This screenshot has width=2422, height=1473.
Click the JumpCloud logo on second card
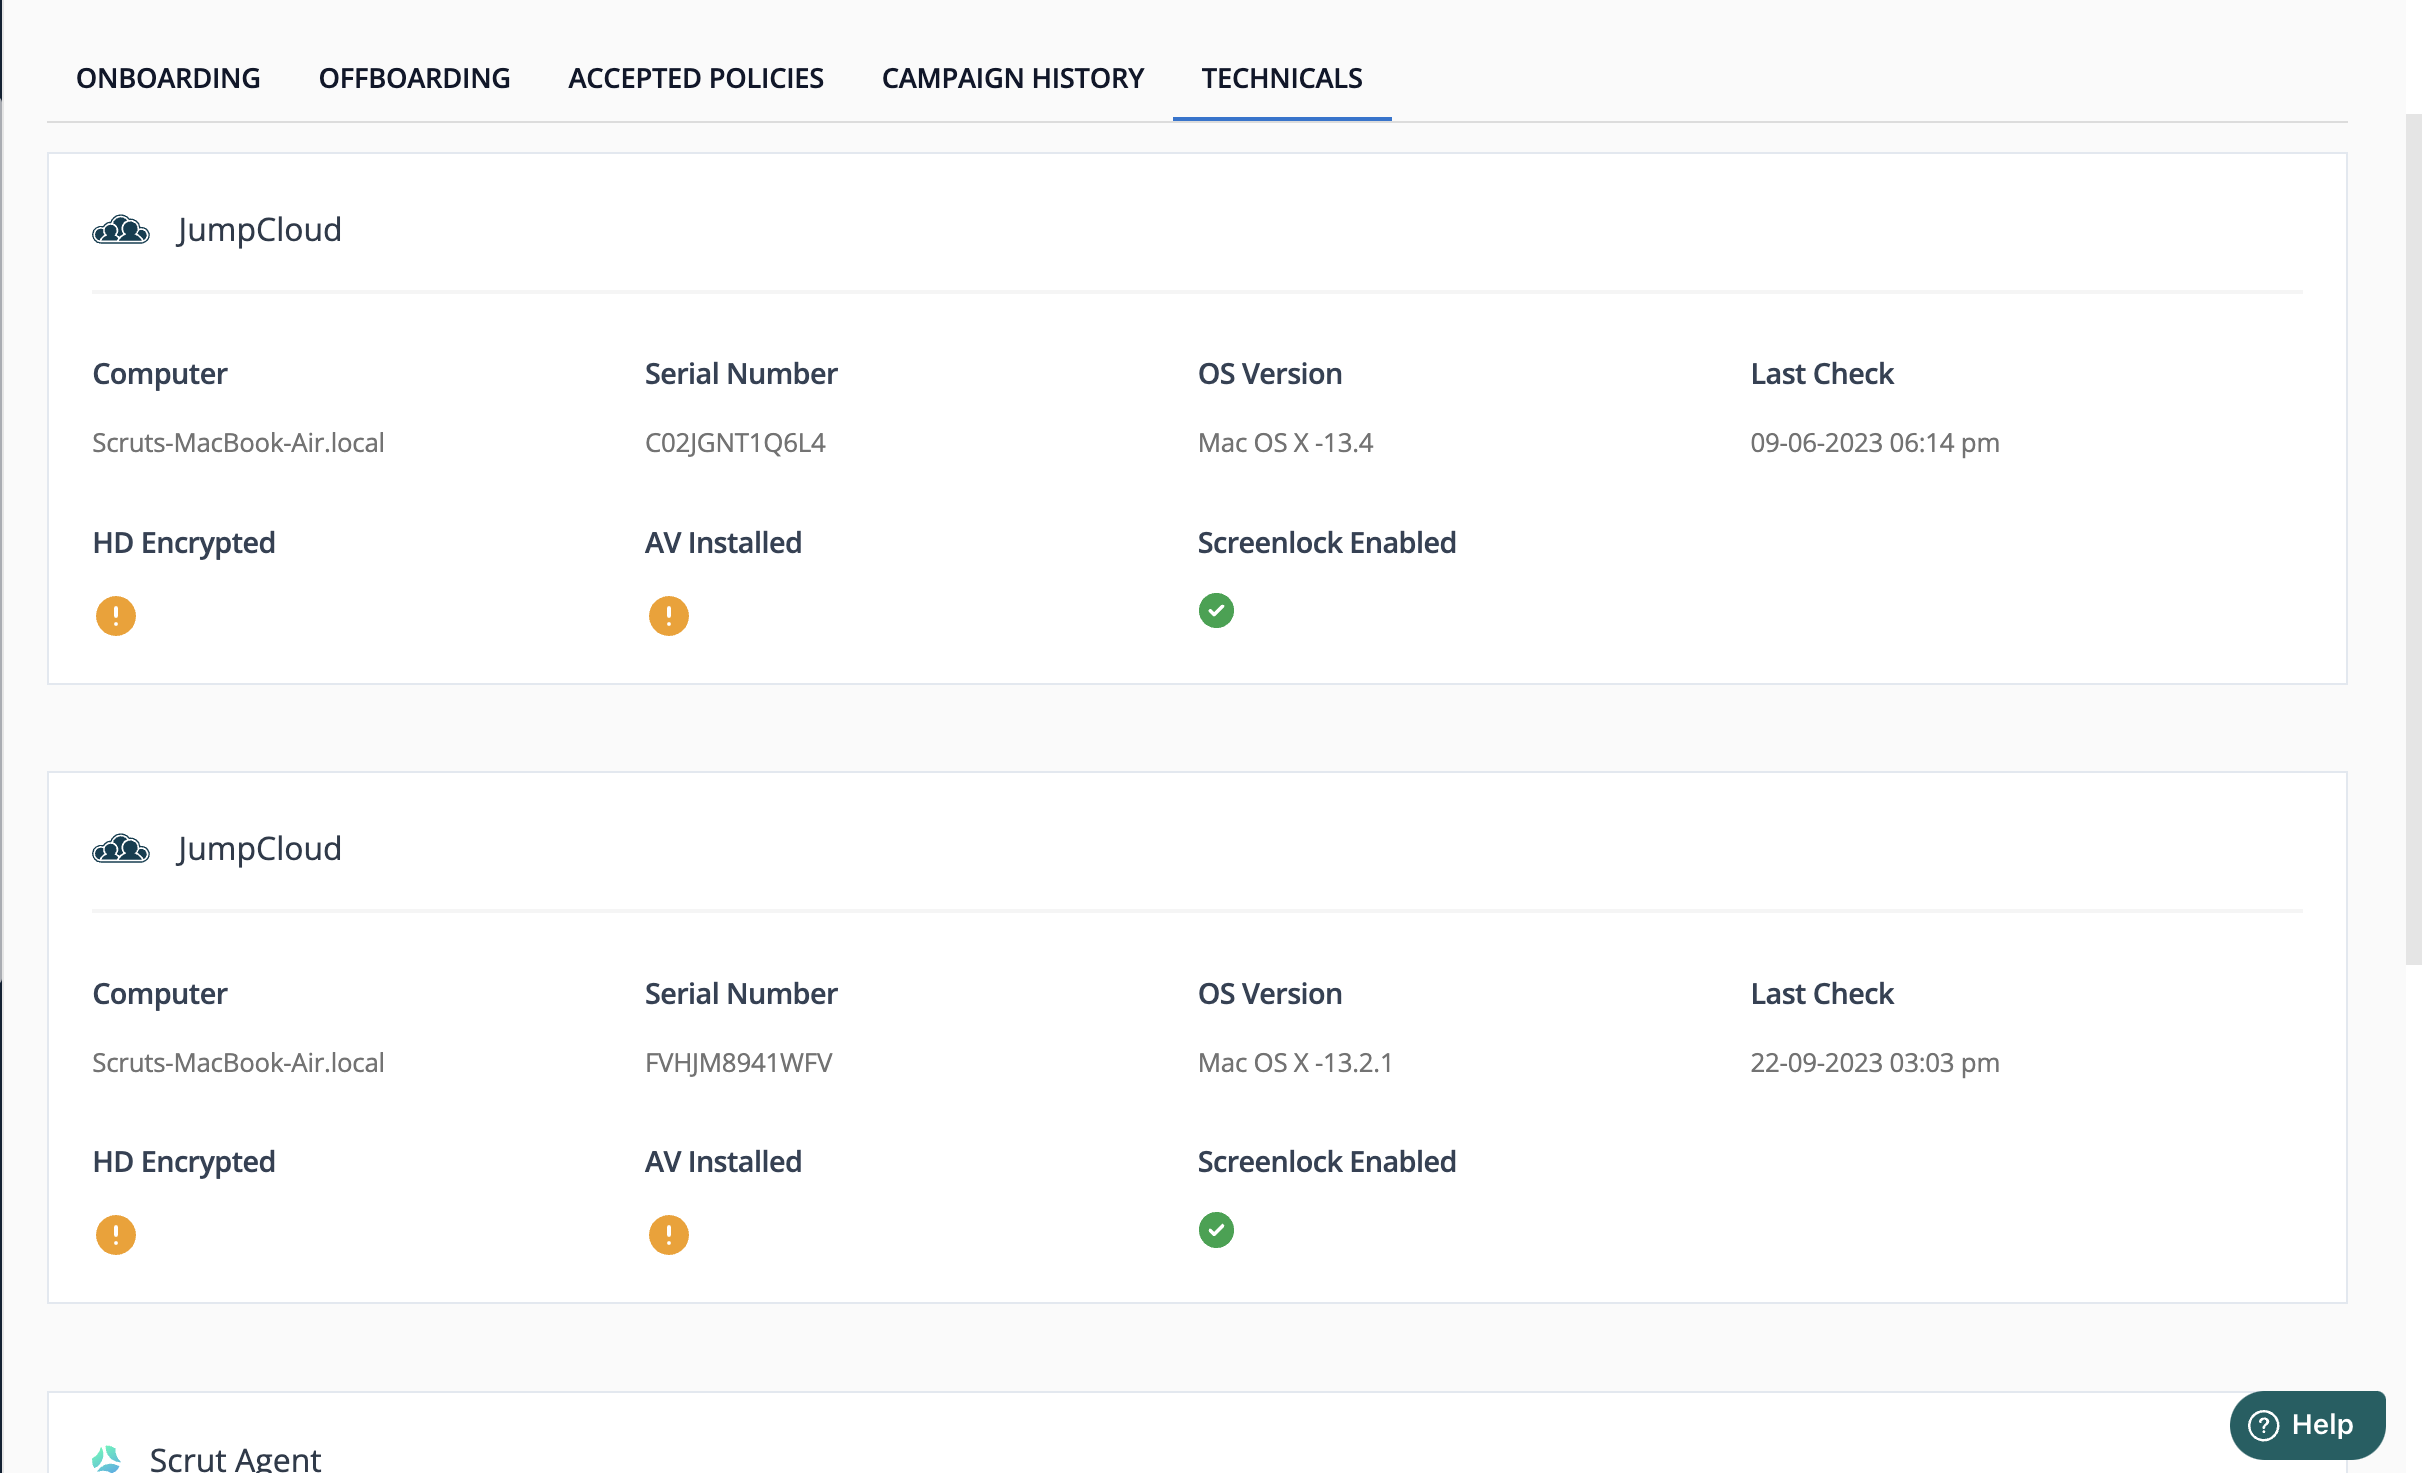[121, 849]
